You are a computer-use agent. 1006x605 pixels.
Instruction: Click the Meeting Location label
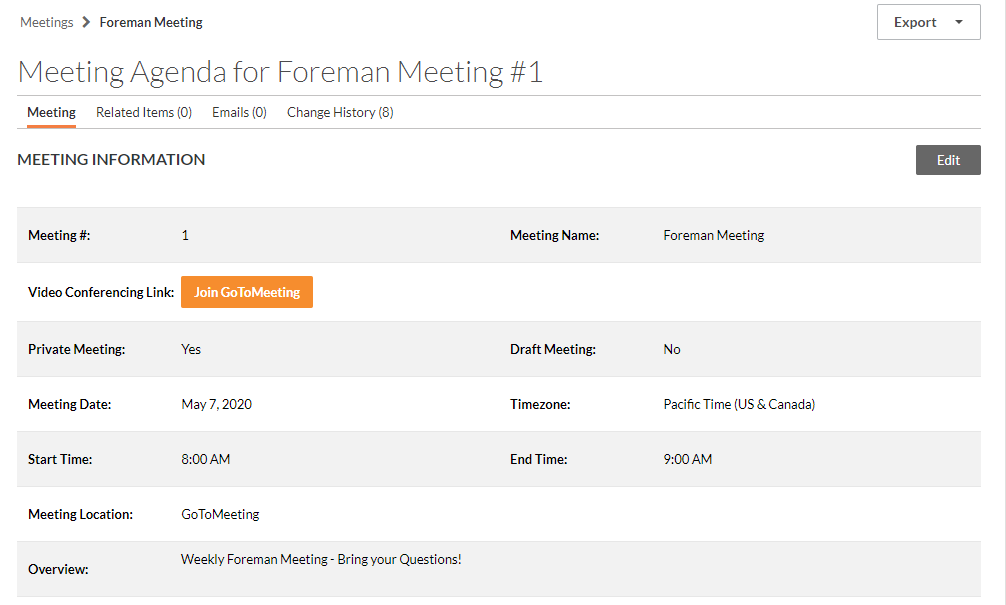point(80,515)
